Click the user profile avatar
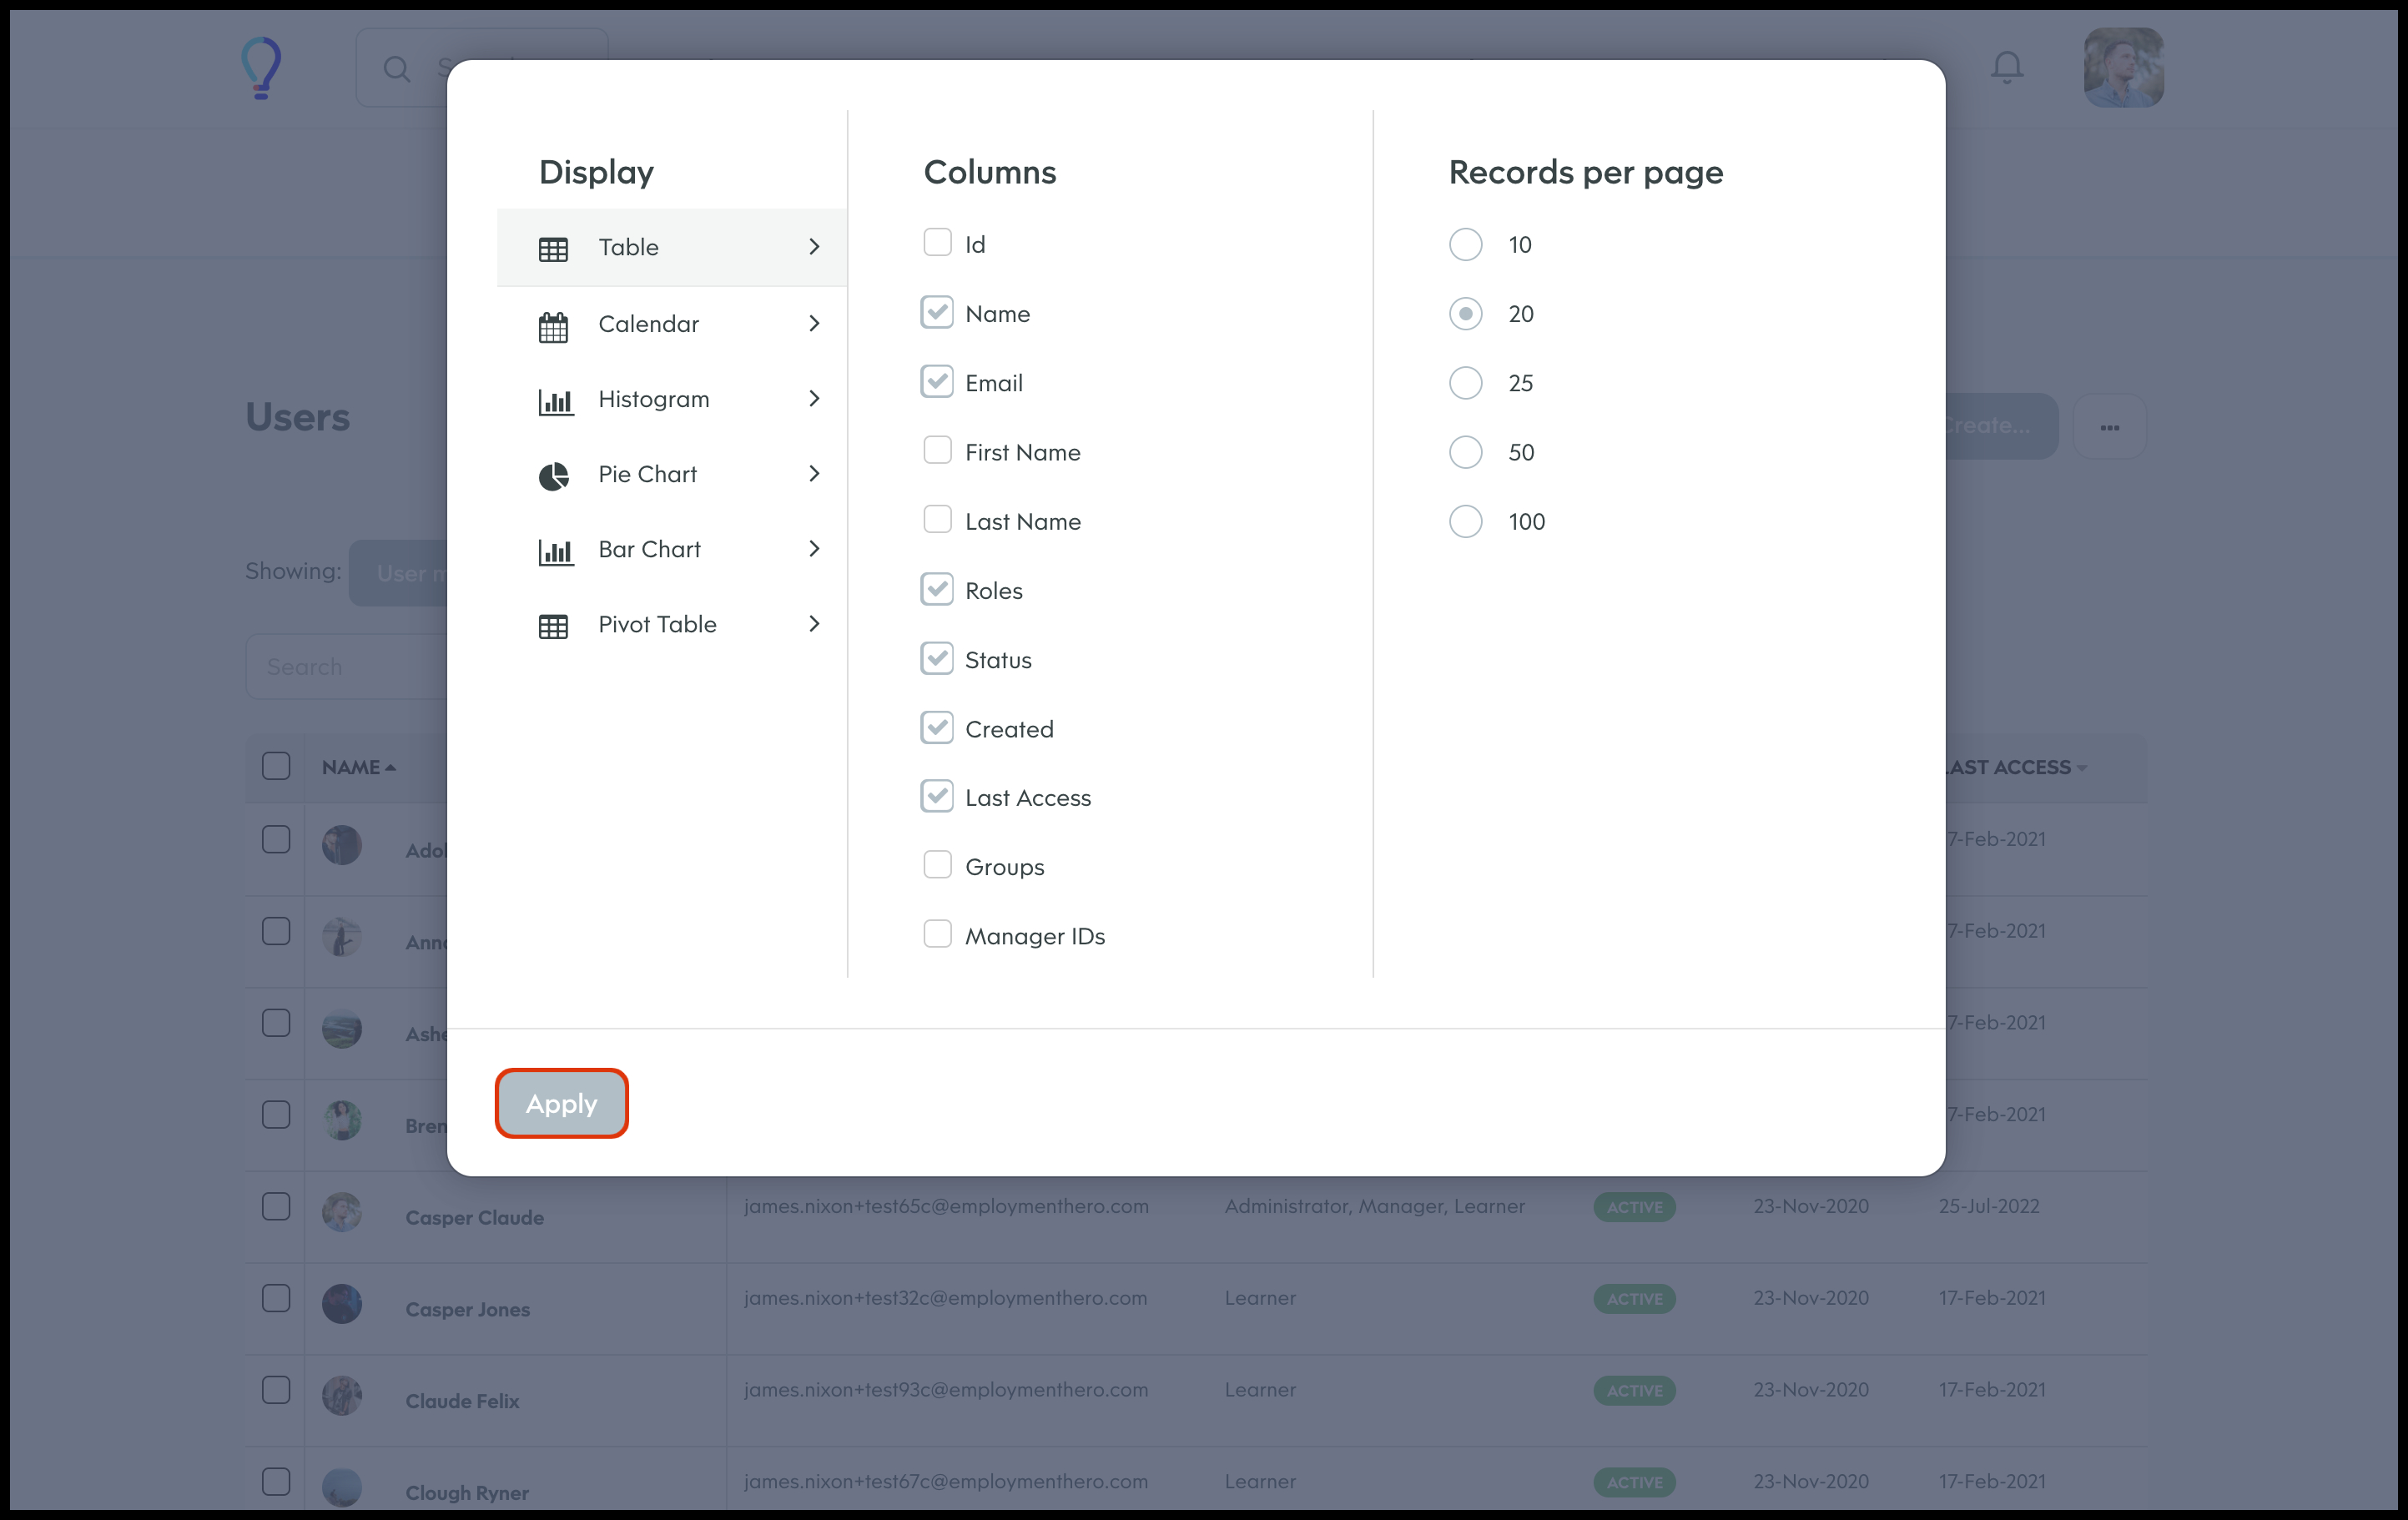This screenshot has width=2408, height=1520. pos(2123,67)
